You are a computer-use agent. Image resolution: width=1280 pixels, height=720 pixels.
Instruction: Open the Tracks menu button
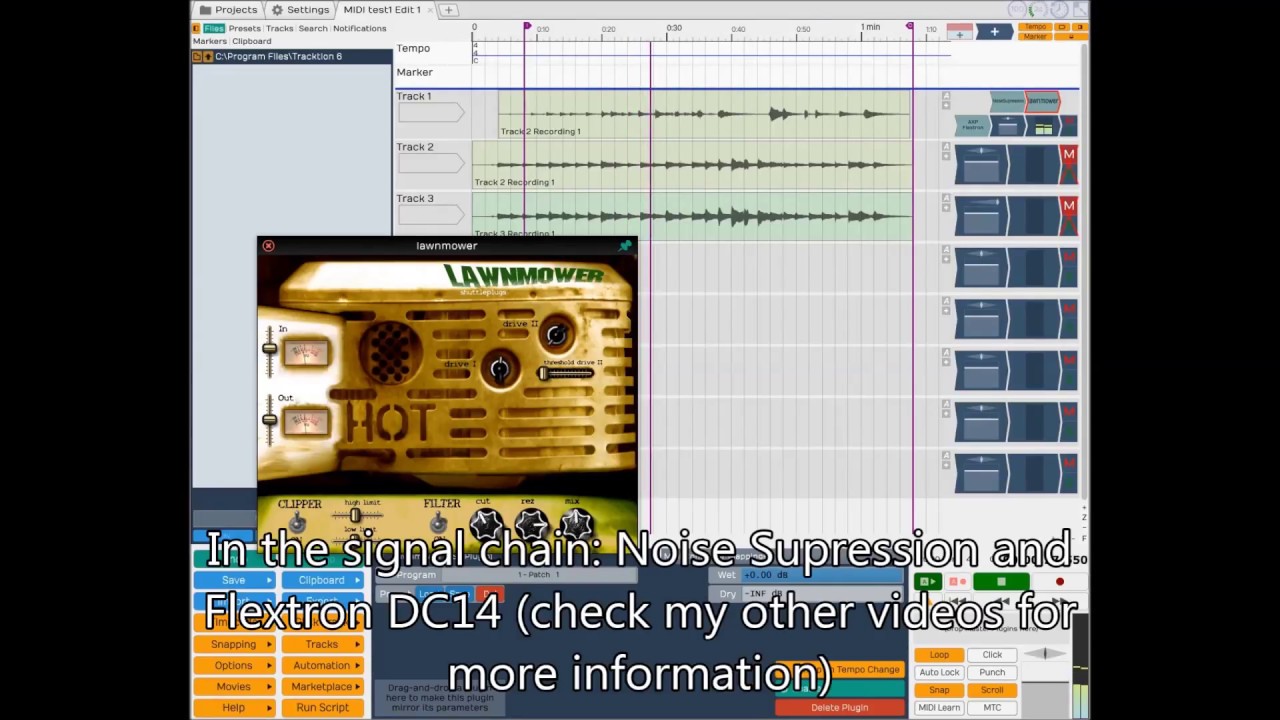(322, 644)
